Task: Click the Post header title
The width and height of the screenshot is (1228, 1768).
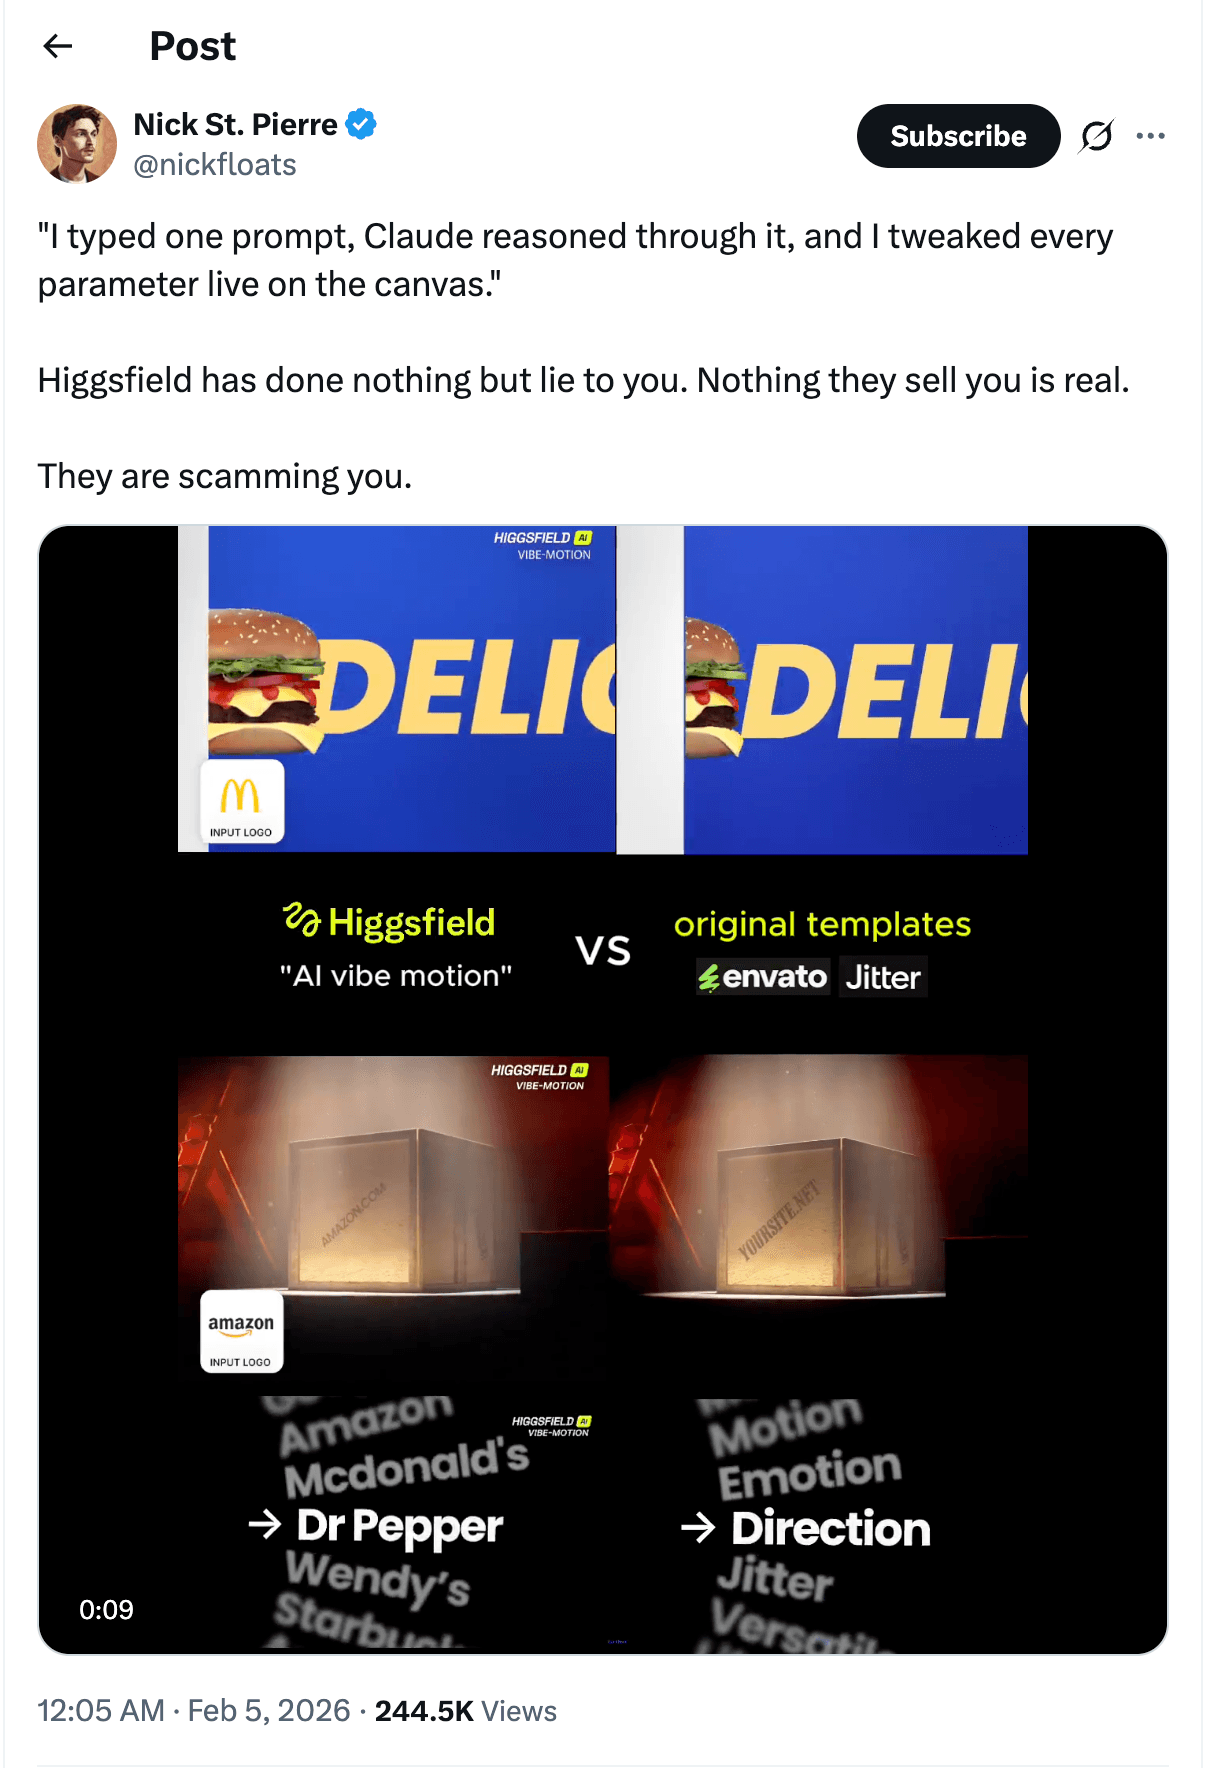Action: coord(193,46)
